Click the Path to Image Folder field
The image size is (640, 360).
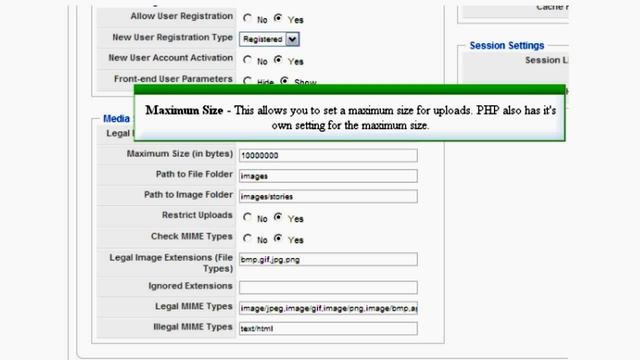tap(328, 196)
